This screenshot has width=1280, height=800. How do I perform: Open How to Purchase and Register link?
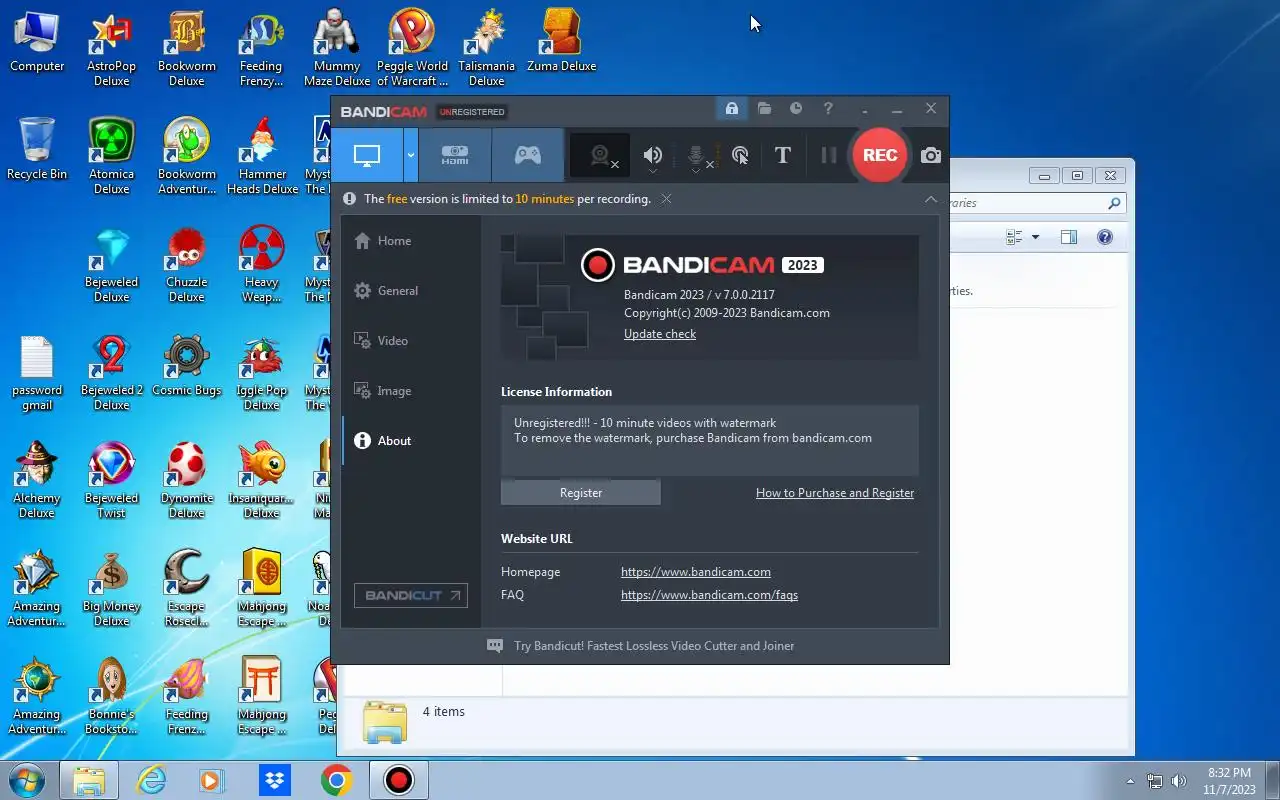(835, 493)
